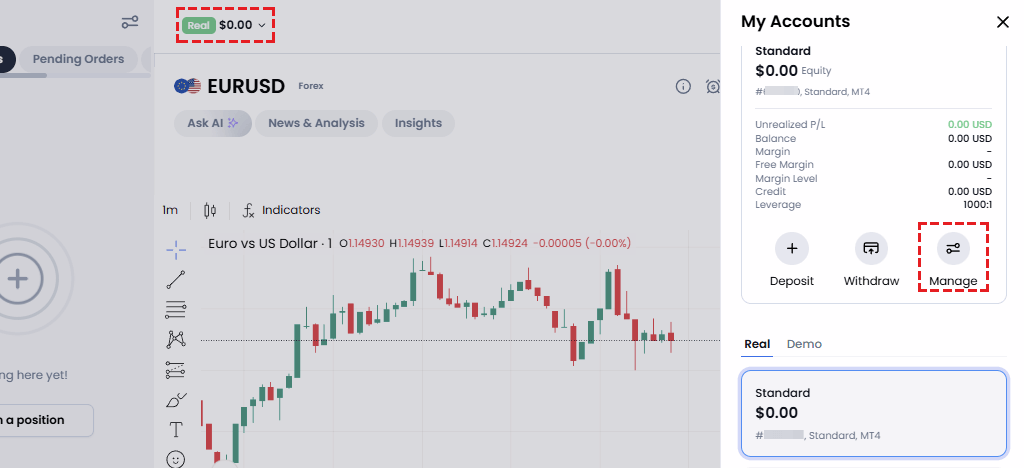Select the crosshair cursor tool

176,249
